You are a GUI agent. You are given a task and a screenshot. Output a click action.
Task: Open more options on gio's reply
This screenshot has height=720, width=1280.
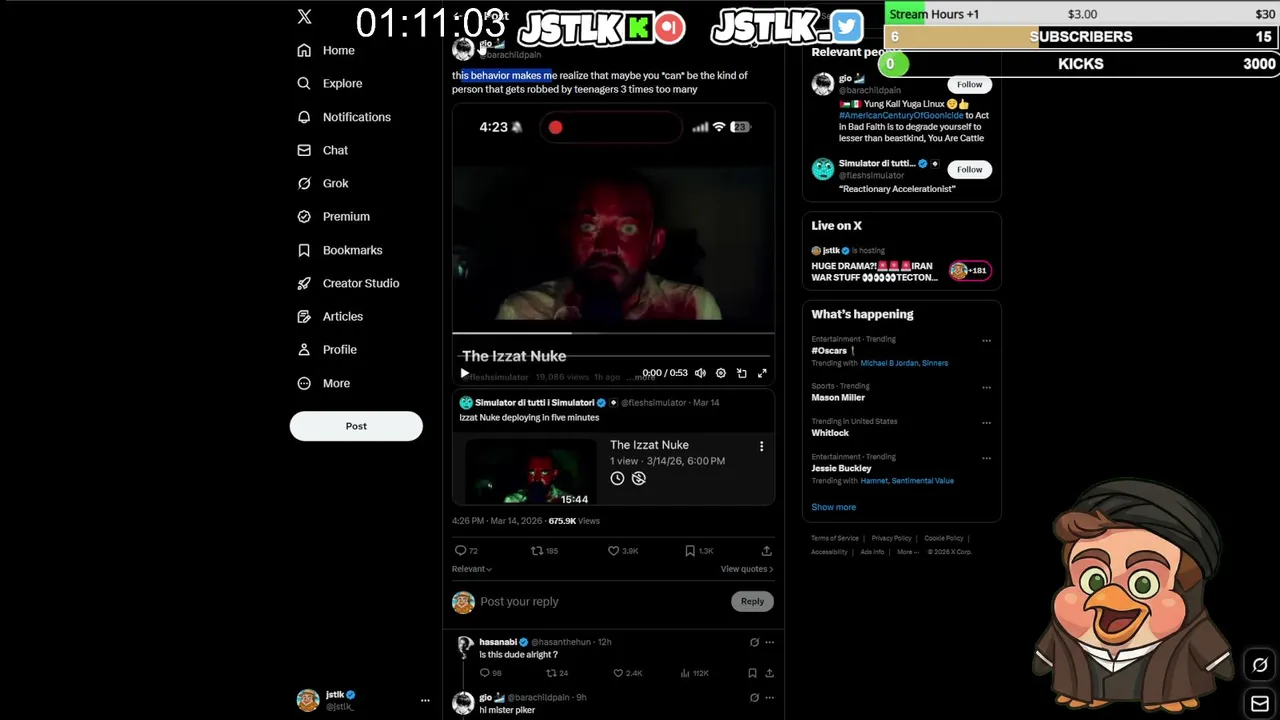pyautogui.click(x=769, y=697)
